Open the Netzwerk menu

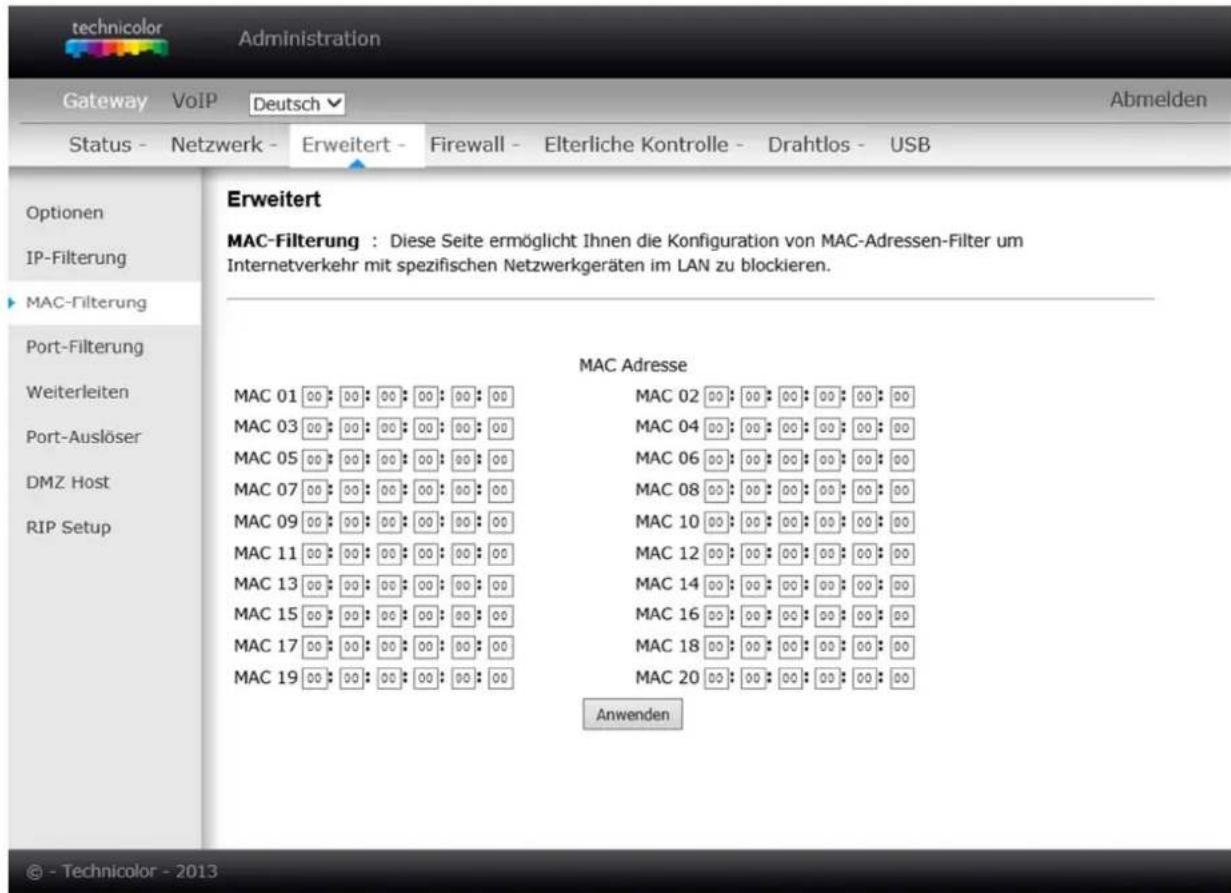[223, 145]
